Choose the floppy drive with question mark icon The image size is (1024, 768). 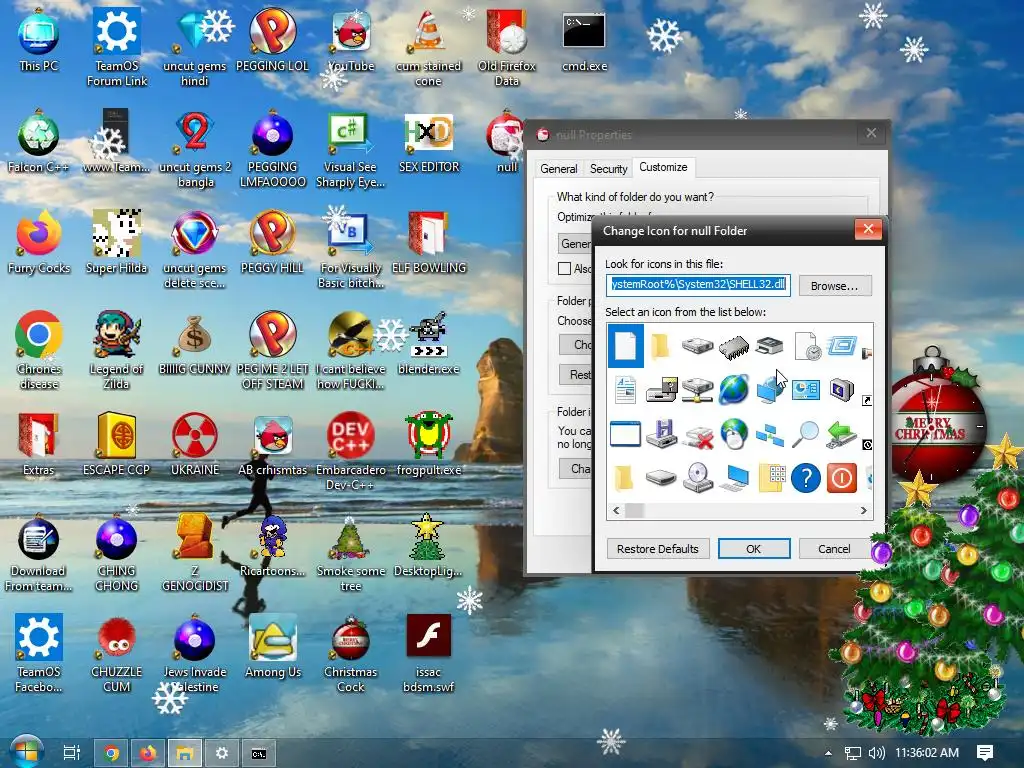click(x=661, y=390)
